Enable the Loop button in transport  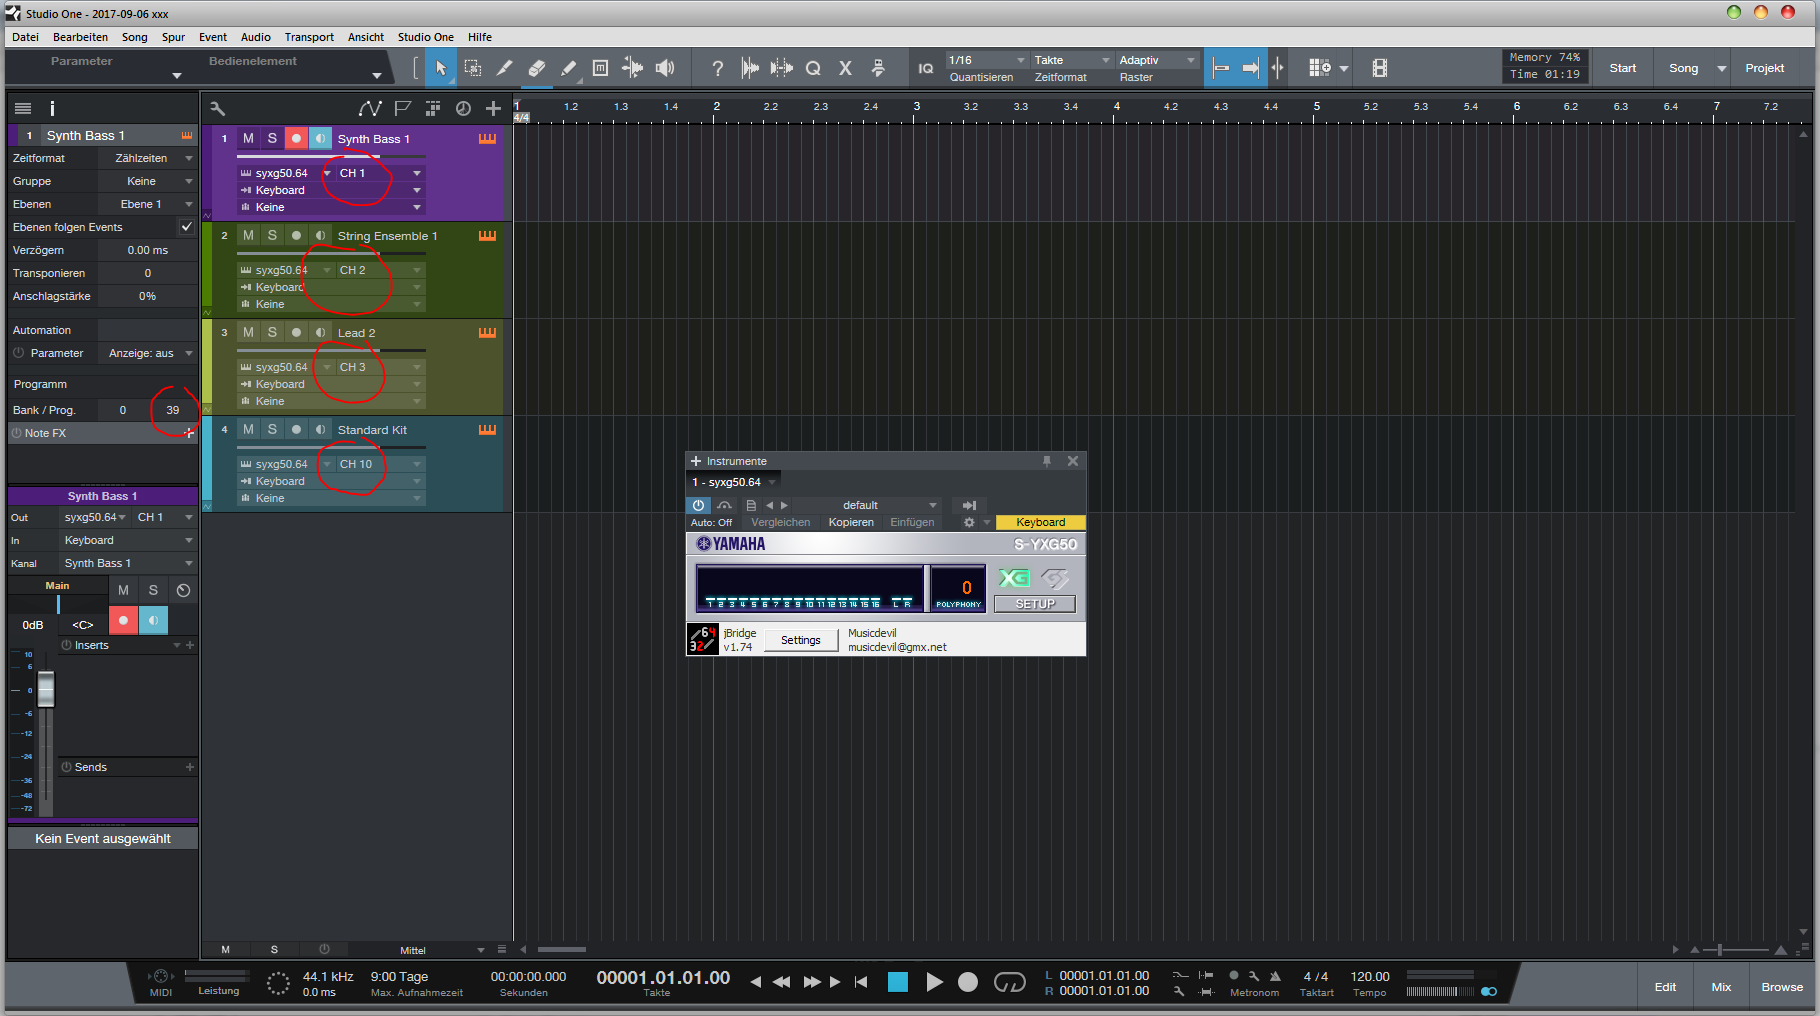click(x=1009, y=982)
